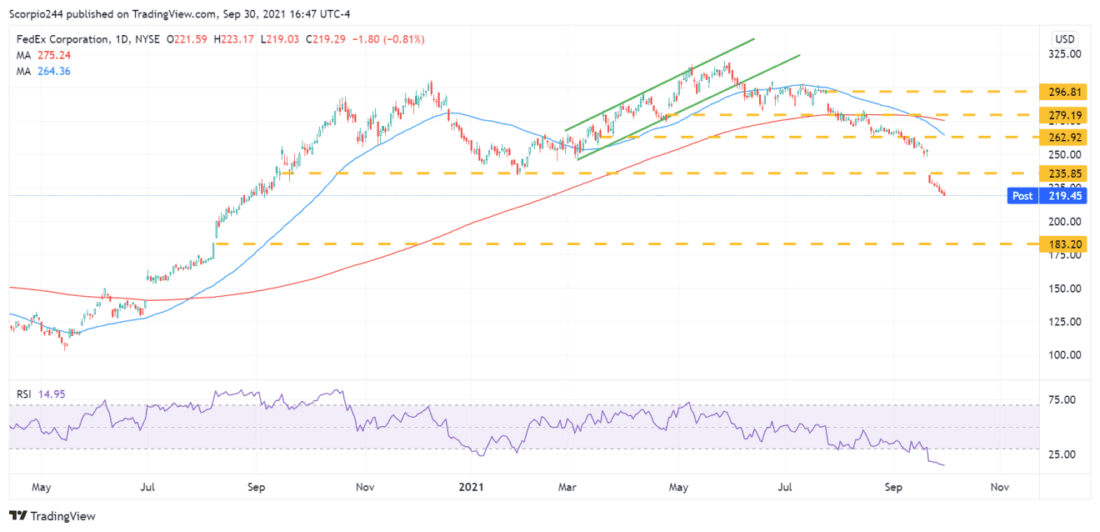Click the 325.00 axis value

click(1064, 54)
